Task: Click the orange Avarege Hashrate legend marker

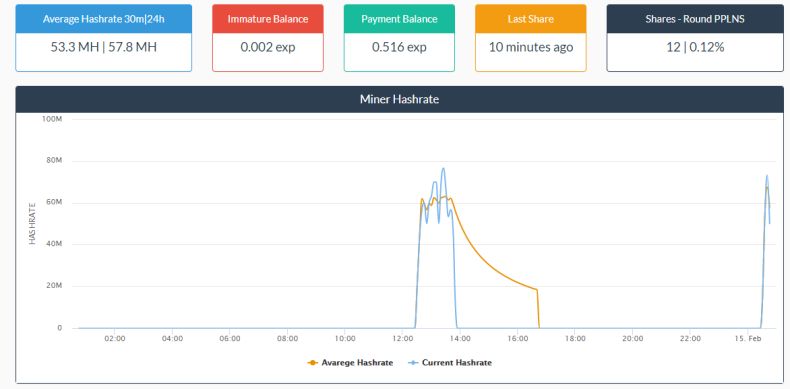Action: coord(312,363)
